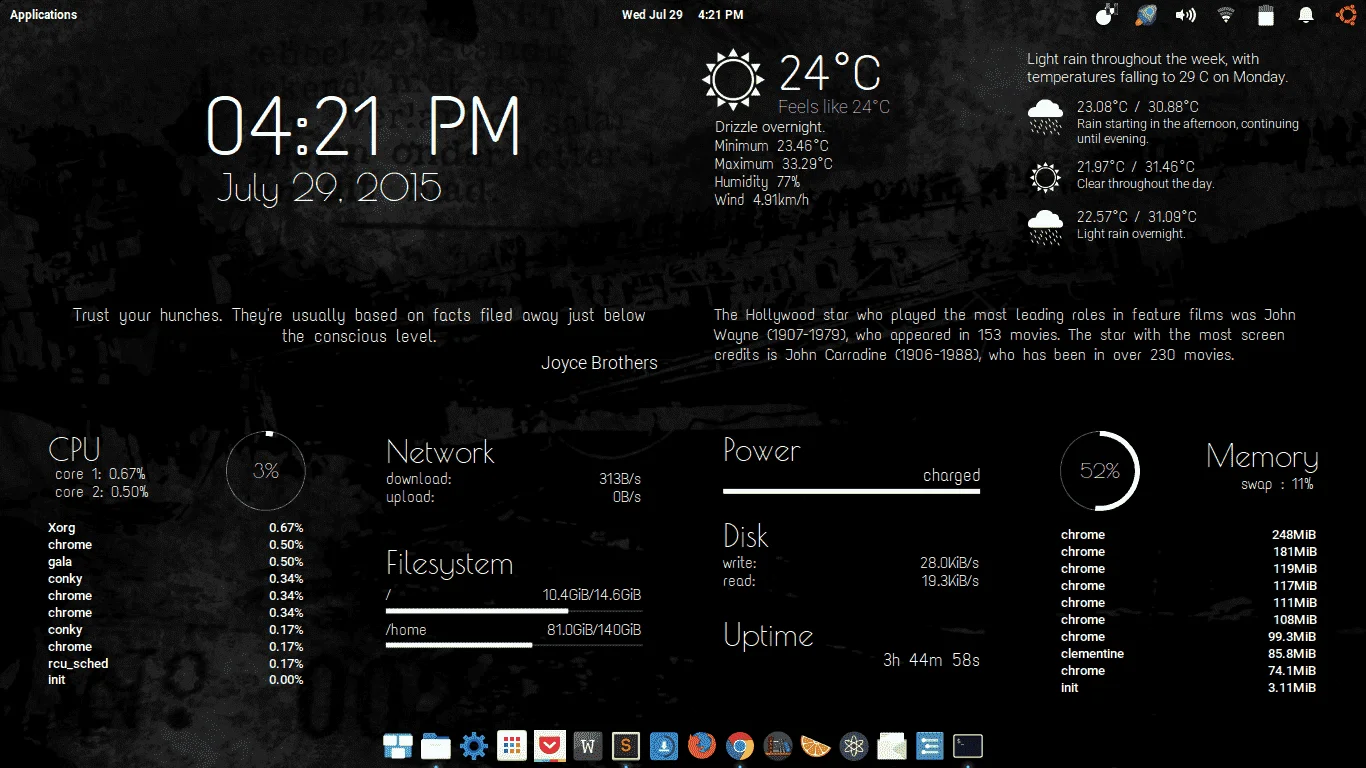Click the 24°C current temperature

(830, 73)
